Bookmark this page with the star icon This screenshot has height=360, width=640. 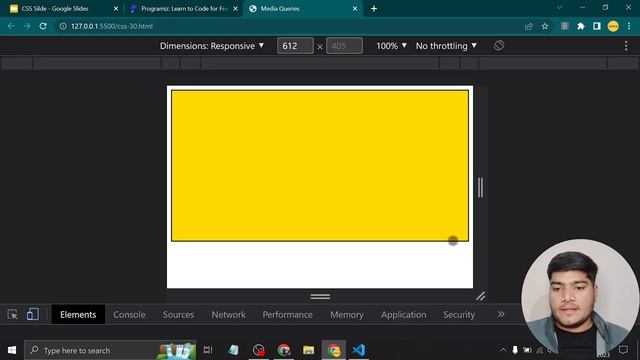(x=545, y=26)
